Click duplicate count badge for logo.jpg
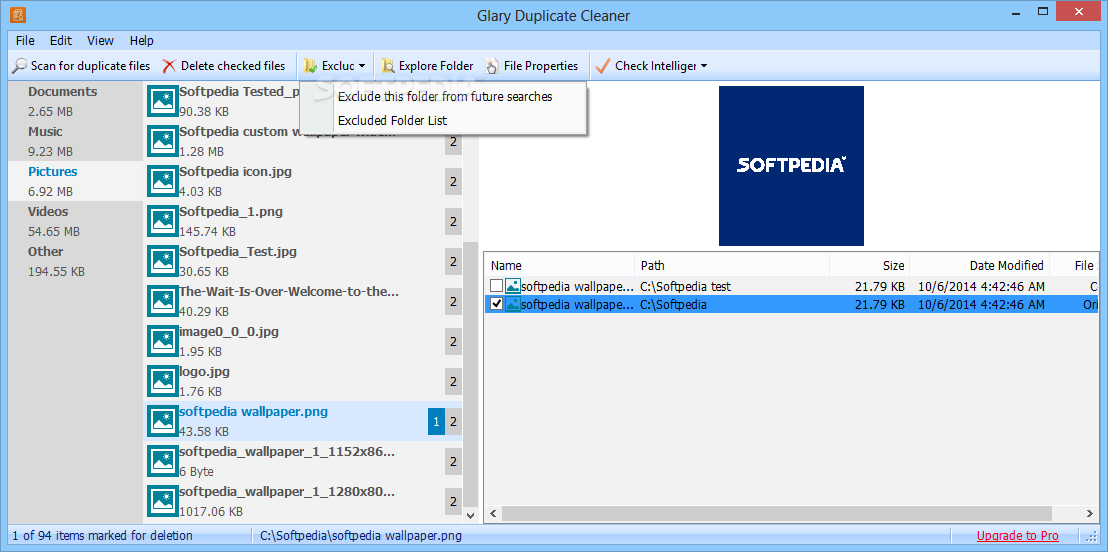Image resolution: width=1108 pixels, height=552 pixels. 453,381
